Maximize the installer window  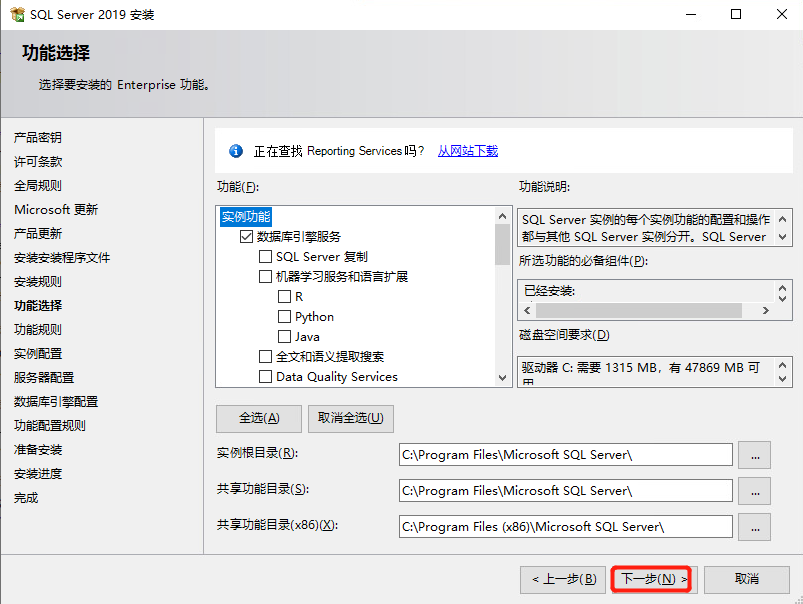coord(736,14)
